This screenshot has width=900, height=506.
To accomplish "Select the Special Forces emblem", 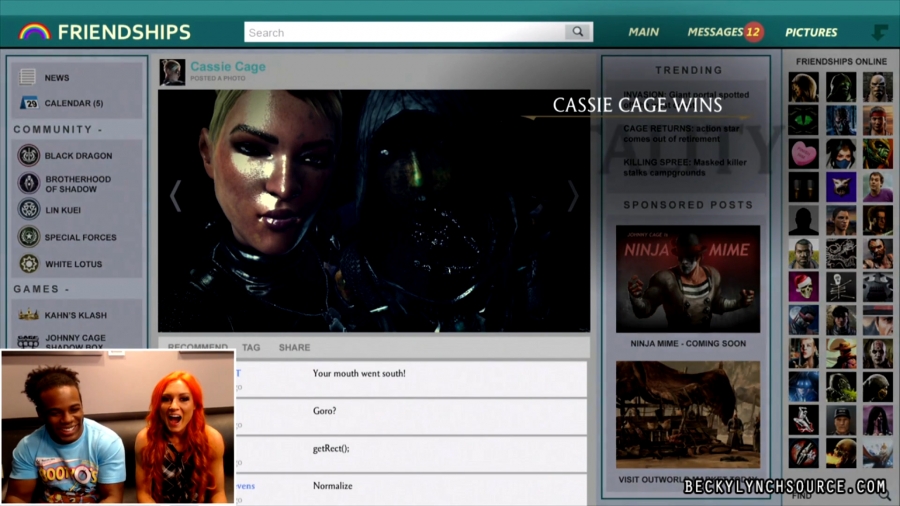I will (29, 237).
